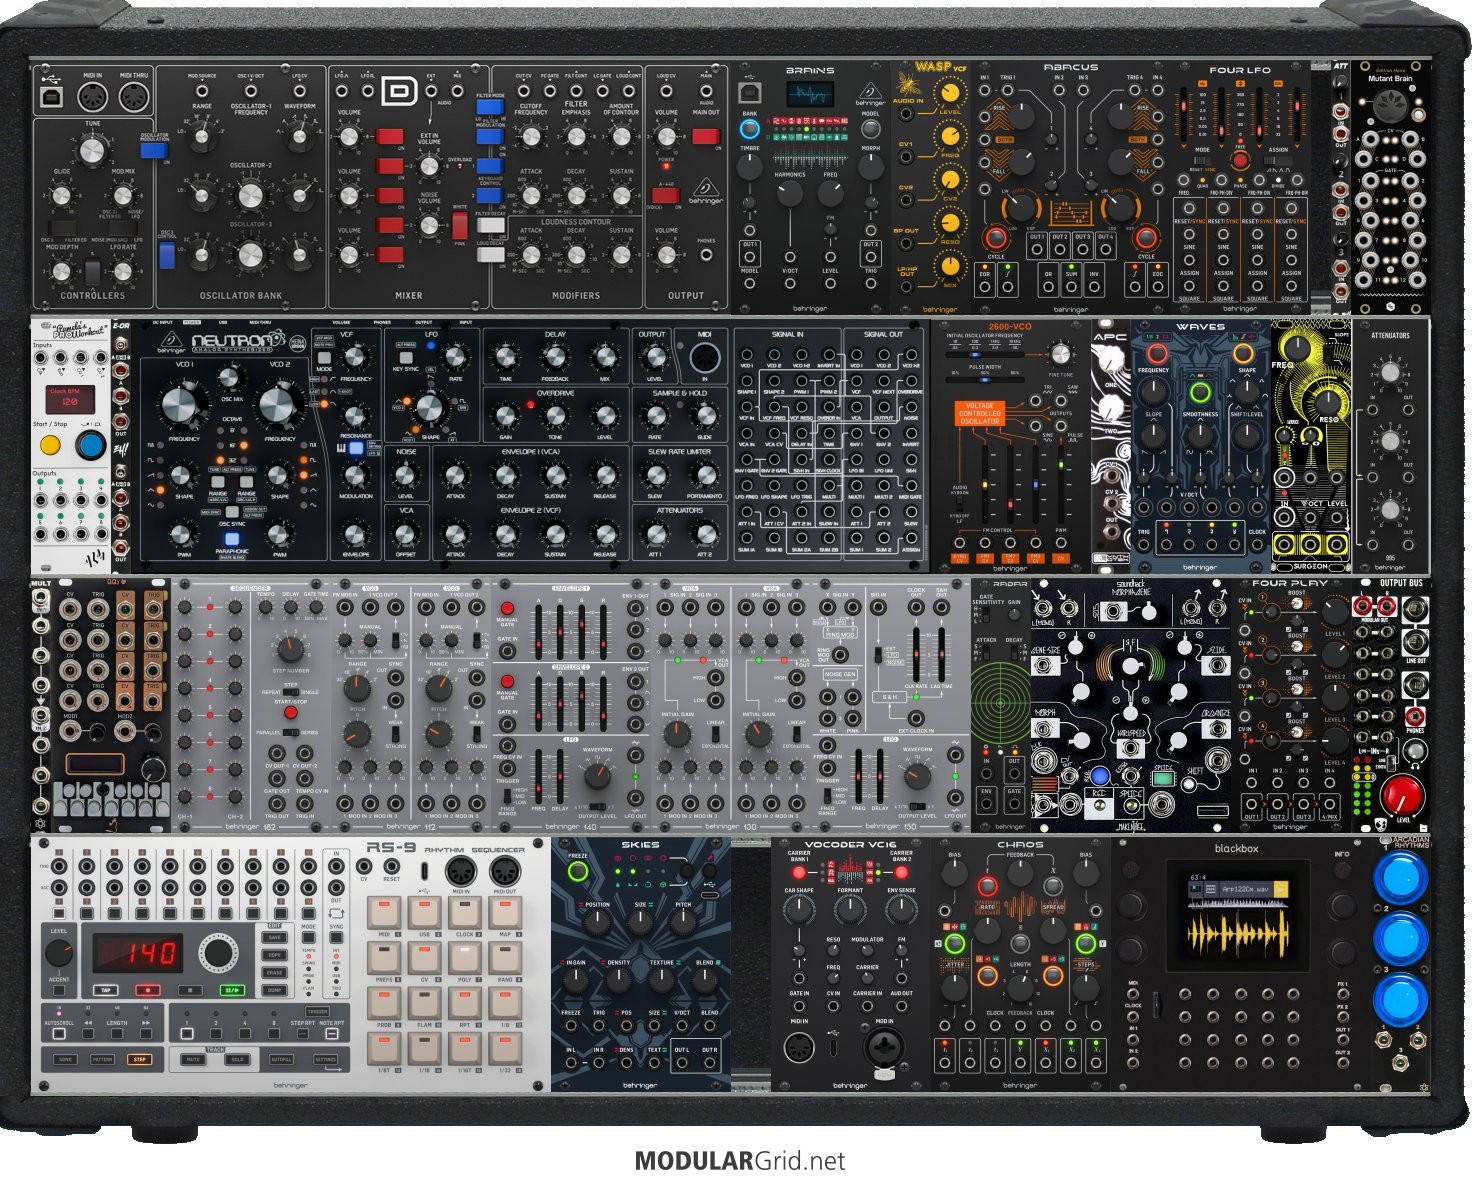Click the blue Bank knob on Brains
Viewport: 1482px width, 1182px height.
(x=749, y=128)
